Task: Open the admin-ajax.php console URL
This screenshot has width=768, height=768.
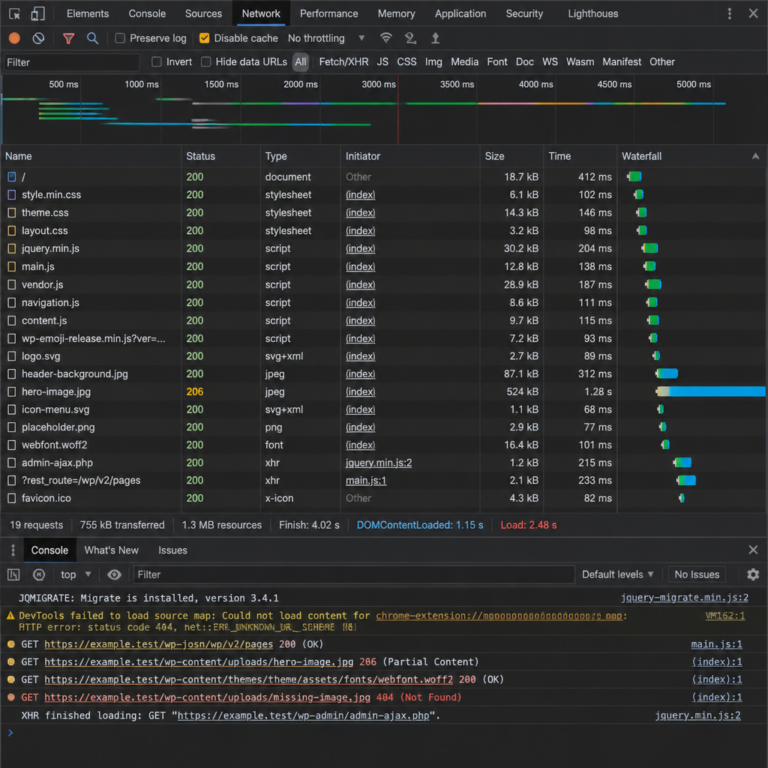Action: [303, 716]
